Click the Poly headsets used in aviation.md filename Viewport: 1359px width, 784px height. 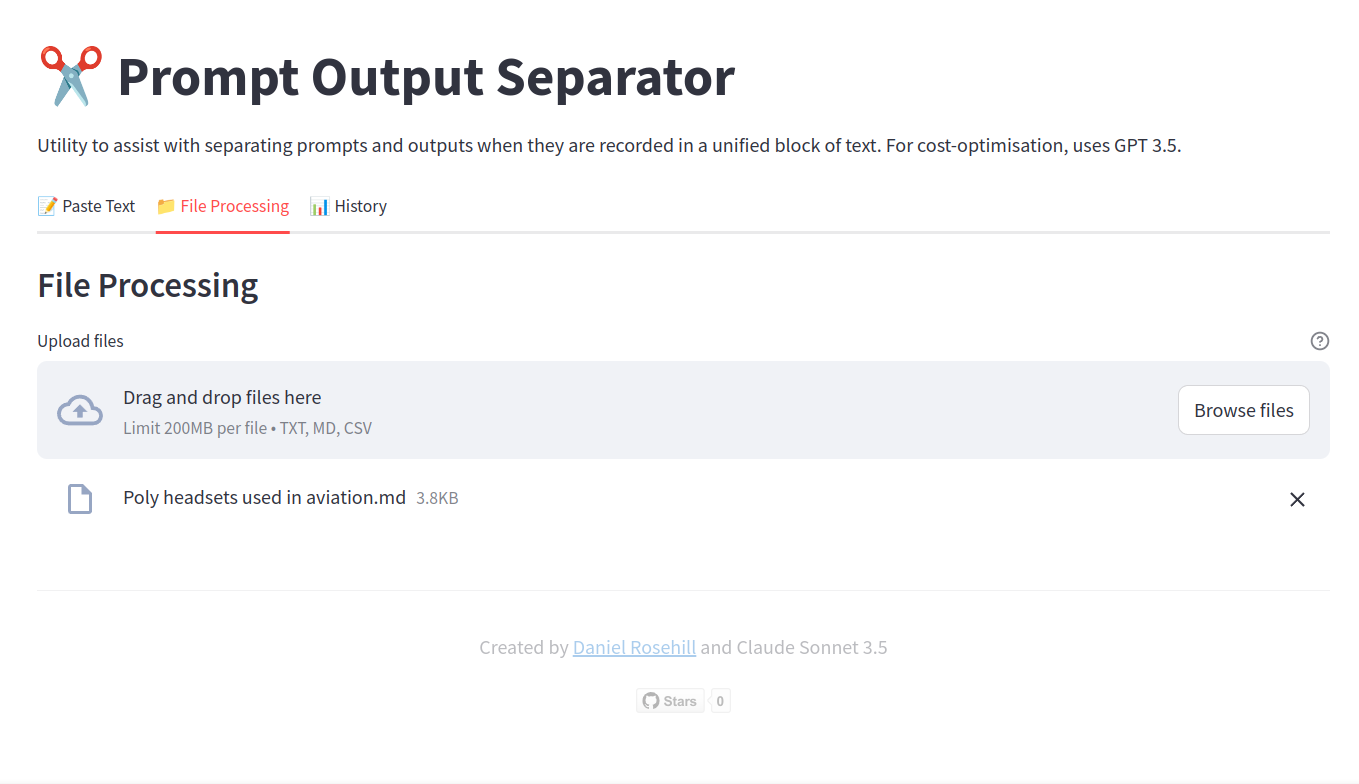click(264, 497)
